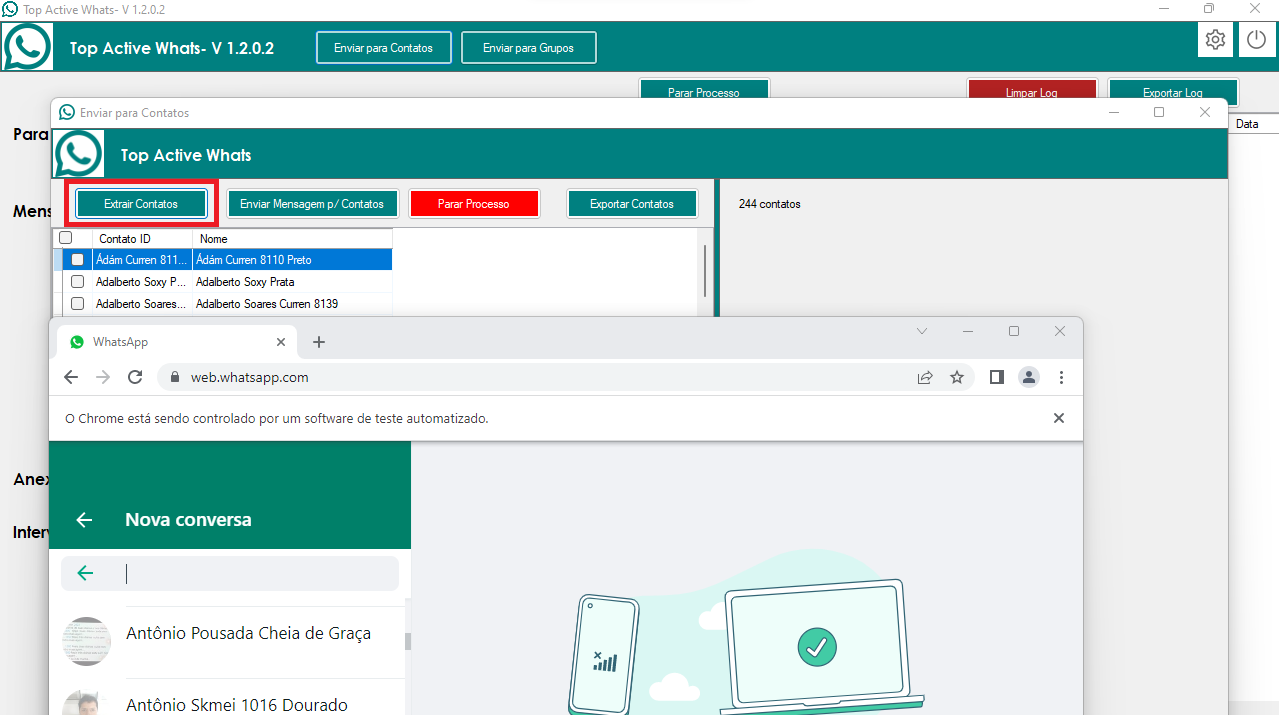Open Chrome three-dot menu

click(1061, 377)
